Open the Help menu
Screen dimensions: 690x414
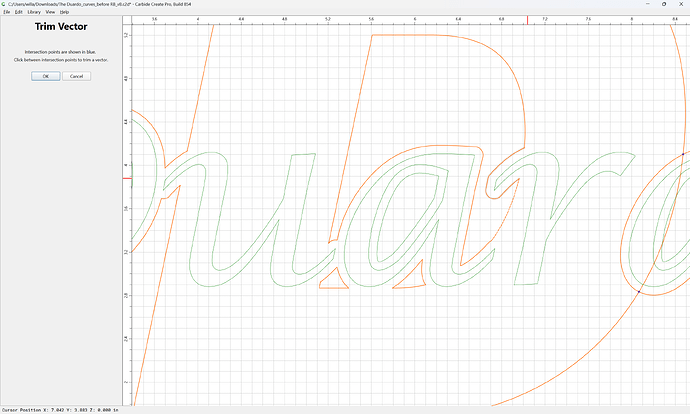(x=64, y=12)
